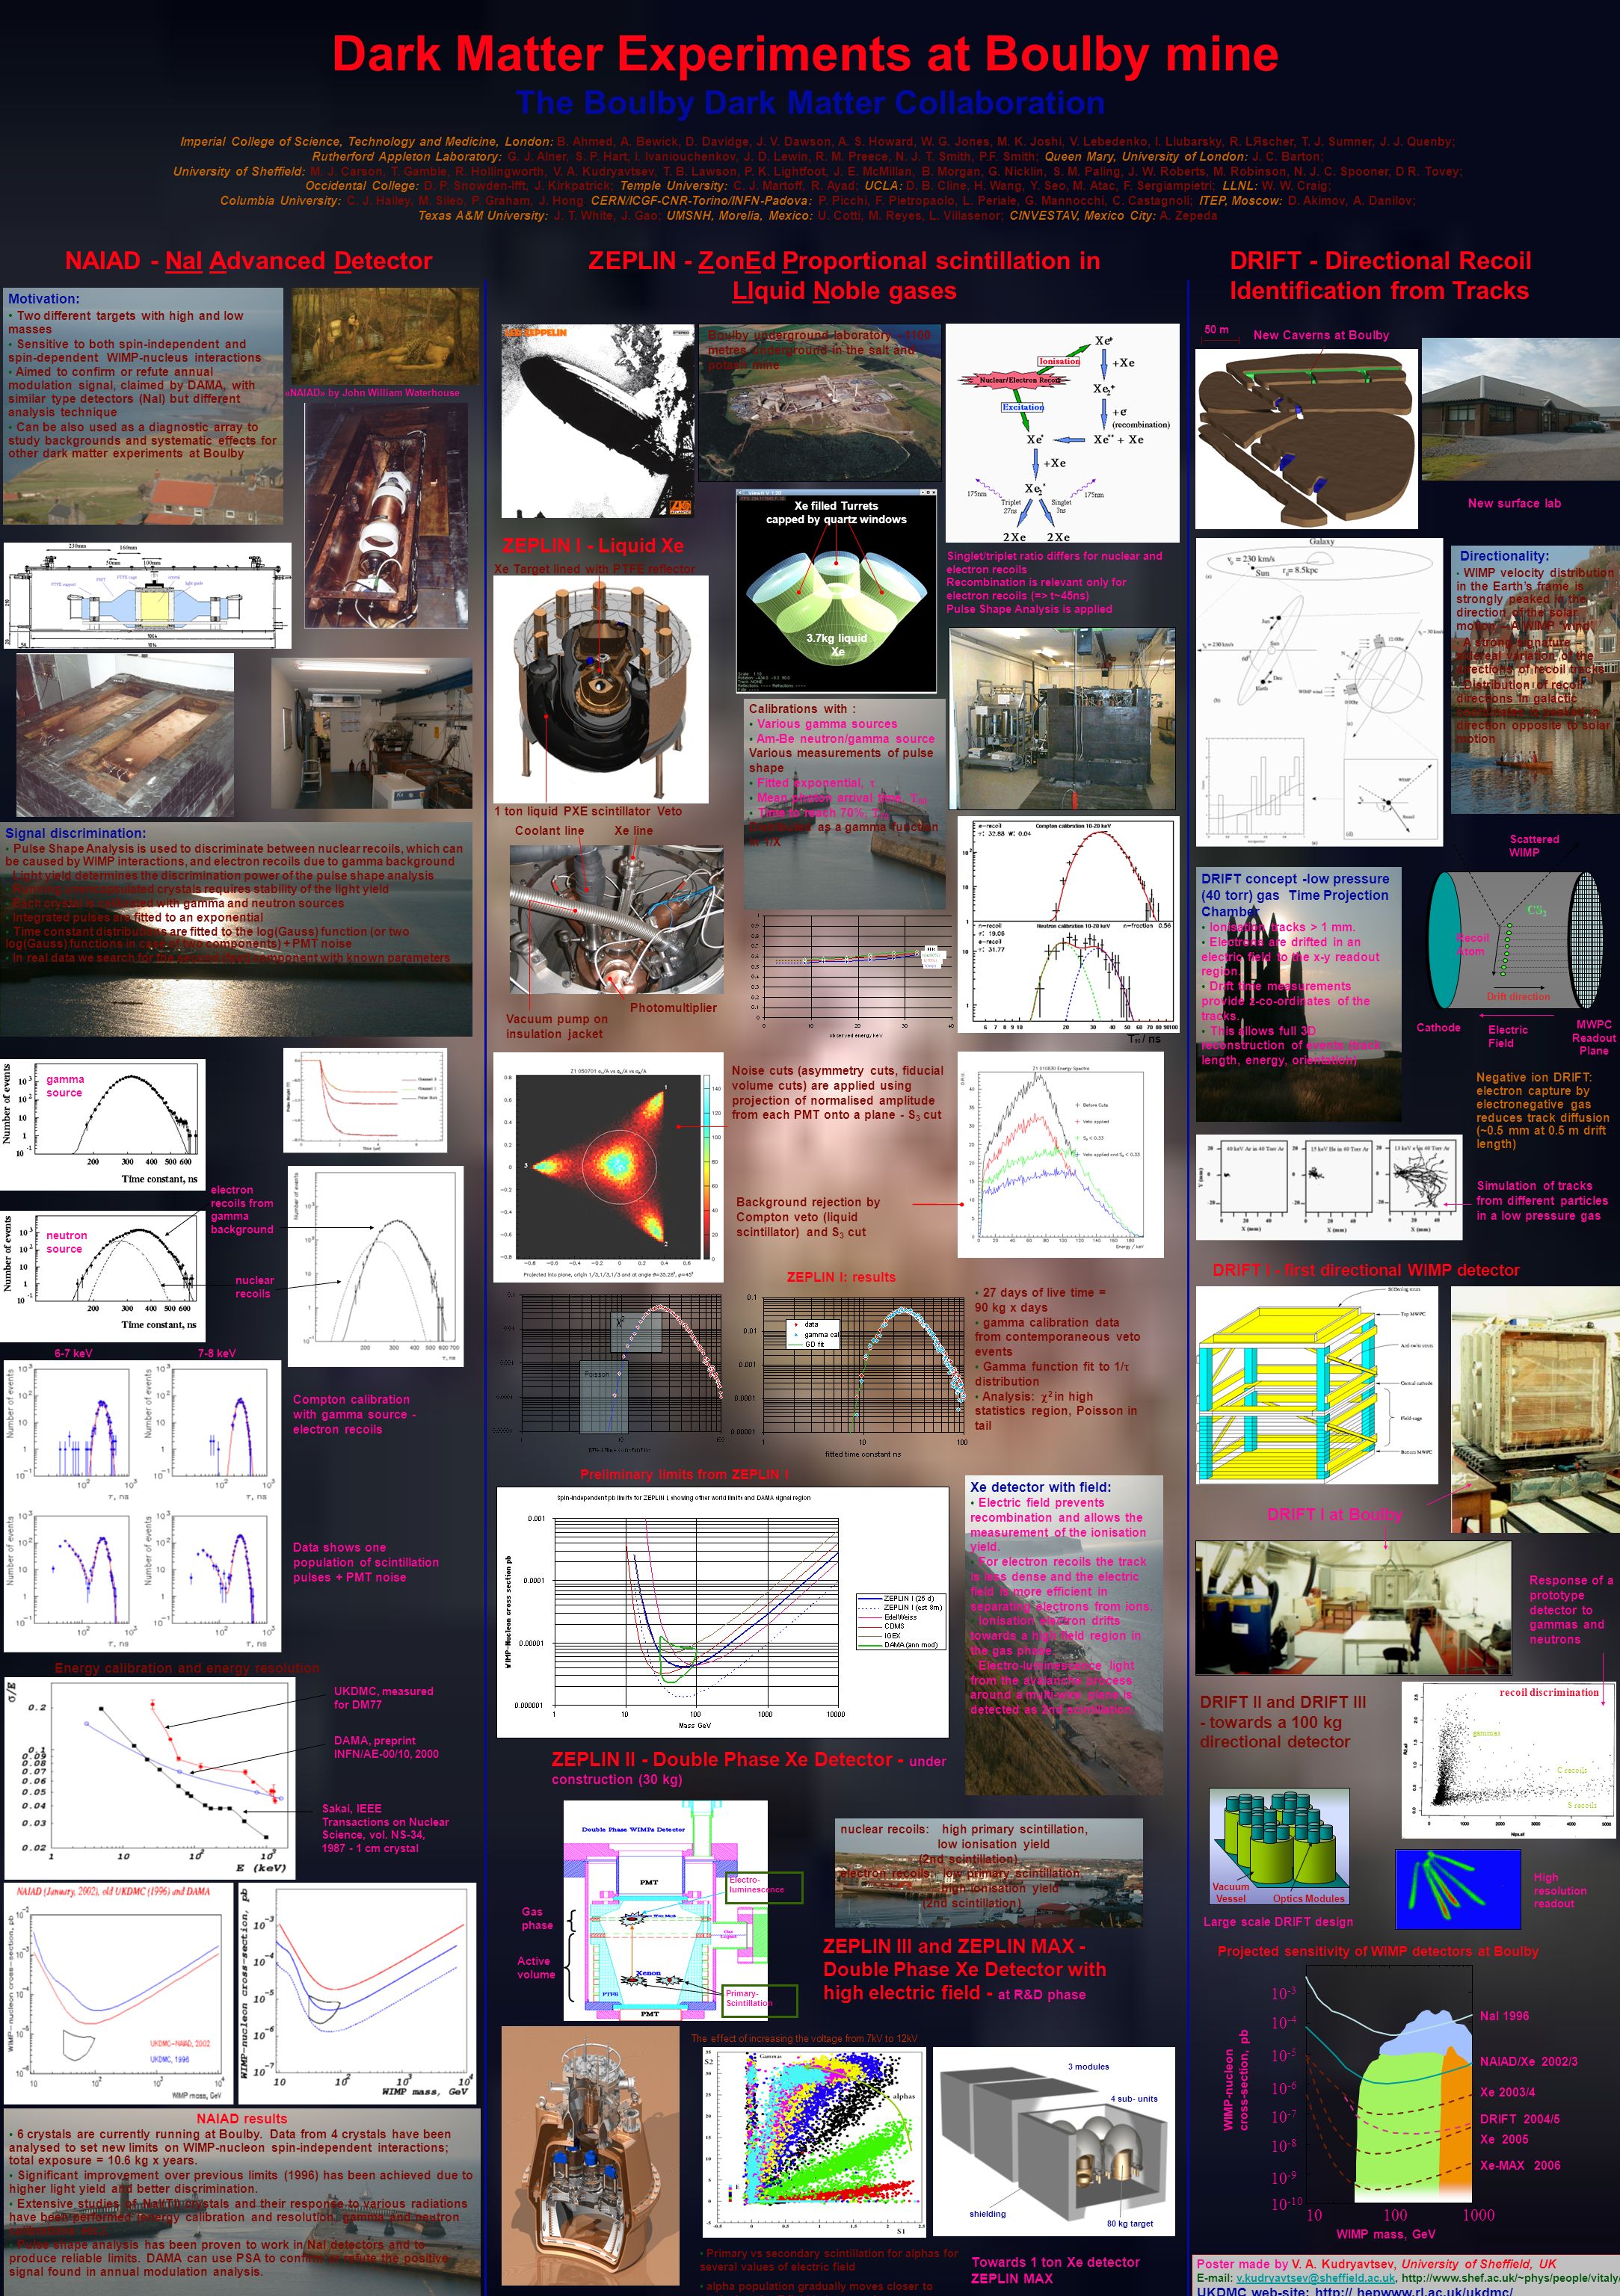Click 'Preliminary limits from ZEPLIN I' heading
Image resolution: width=1620 pixels, height=2296 pixels.
pyautogui.click(x=684, y=1474)
